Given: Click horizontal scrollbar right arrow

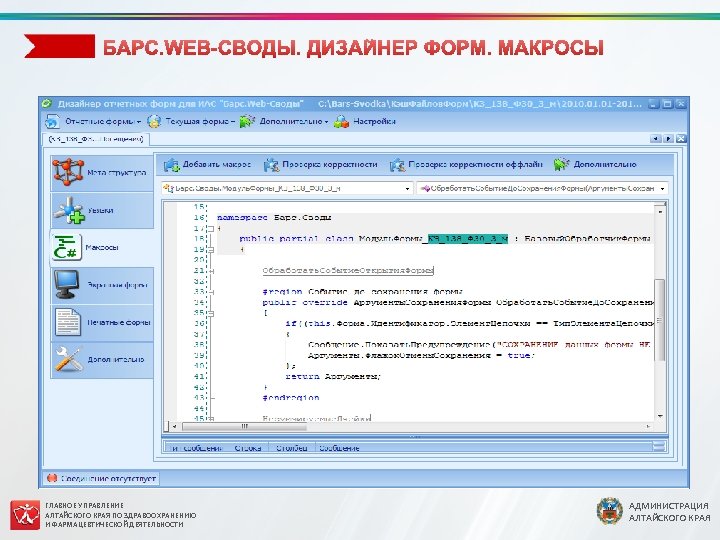Looking at the screenshot, I should tap(648, 427).
